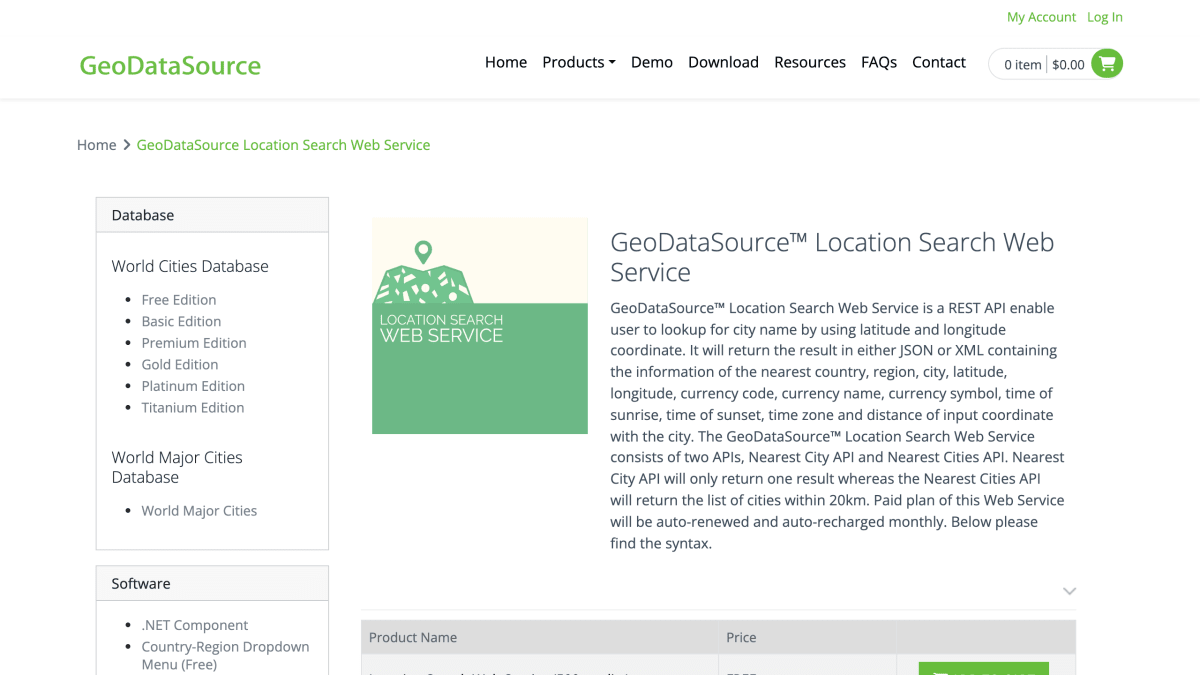Open the World Major Cities link
Screen dimensions: 1200x675
(199, 510)
